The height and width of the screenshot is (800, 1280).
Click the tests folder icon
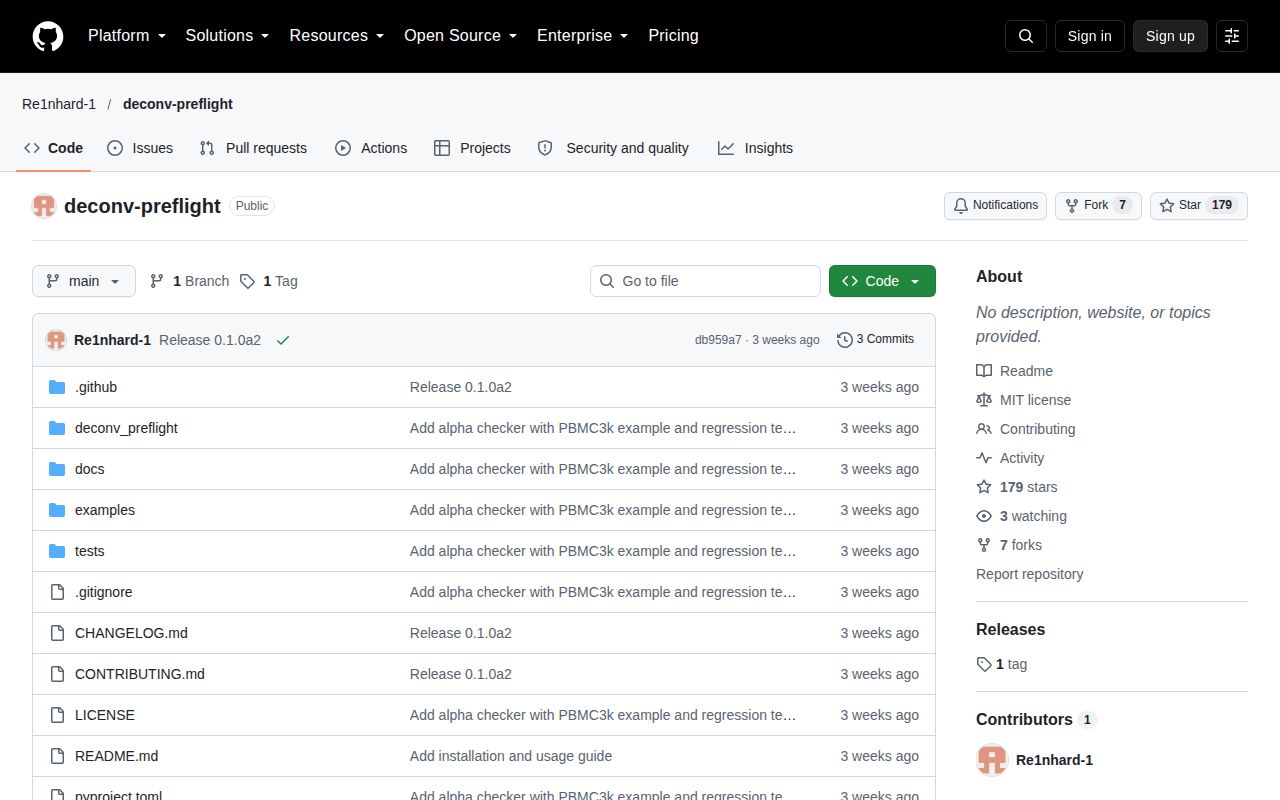tap(57, 551)
